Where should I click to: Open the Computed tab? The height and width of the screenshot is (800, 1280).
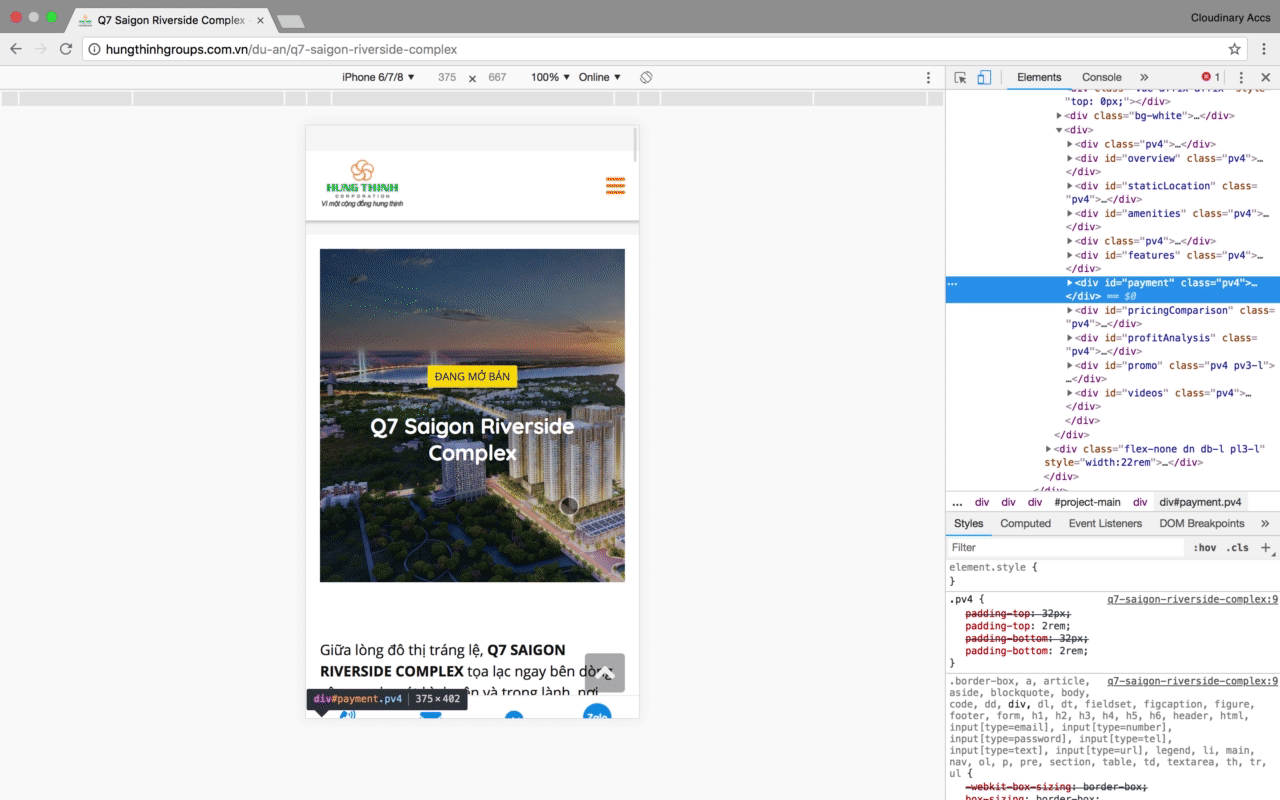click(1025, 523)
